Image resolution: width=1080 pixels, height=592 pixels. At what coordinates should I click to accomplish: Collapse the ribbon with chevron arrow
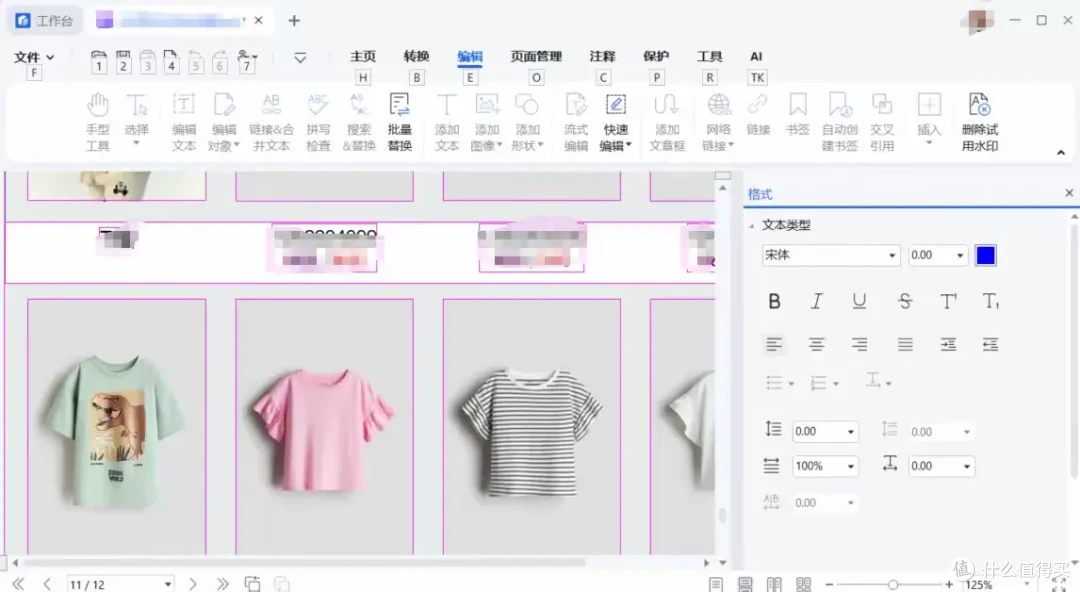point(1061,152)
